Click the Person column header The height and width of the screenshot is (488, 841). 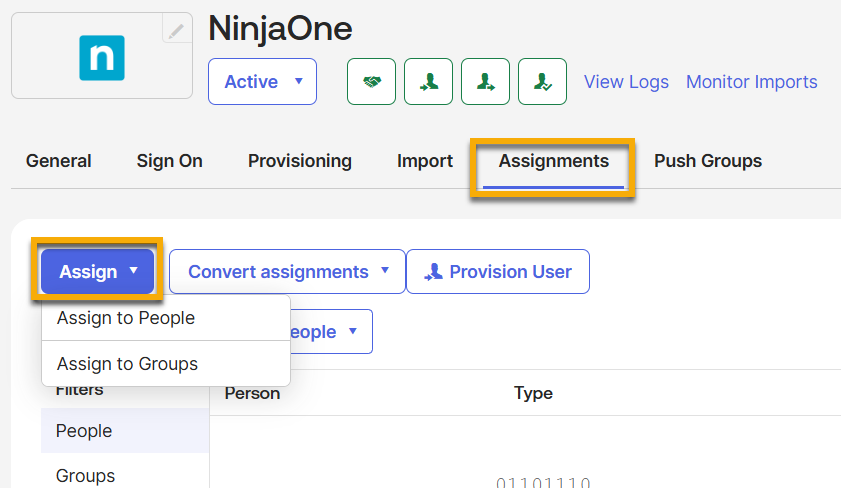pos(252,393)
